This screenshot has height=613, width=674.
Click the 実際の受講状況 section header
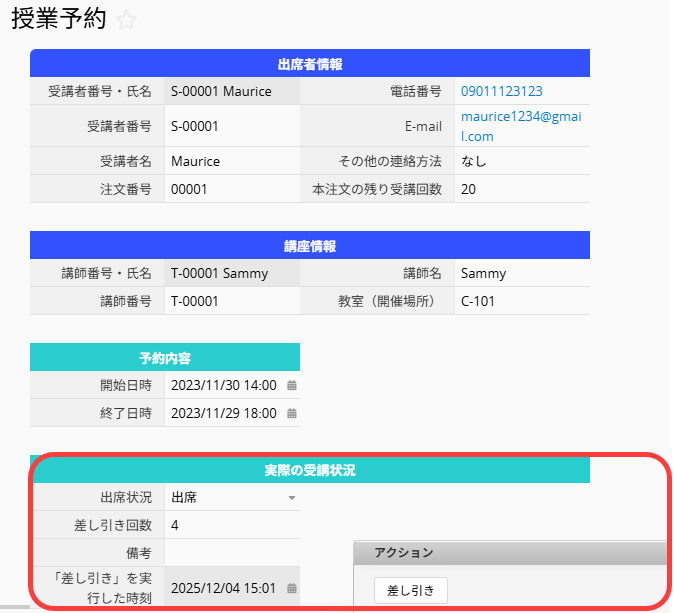coord(310,469)
